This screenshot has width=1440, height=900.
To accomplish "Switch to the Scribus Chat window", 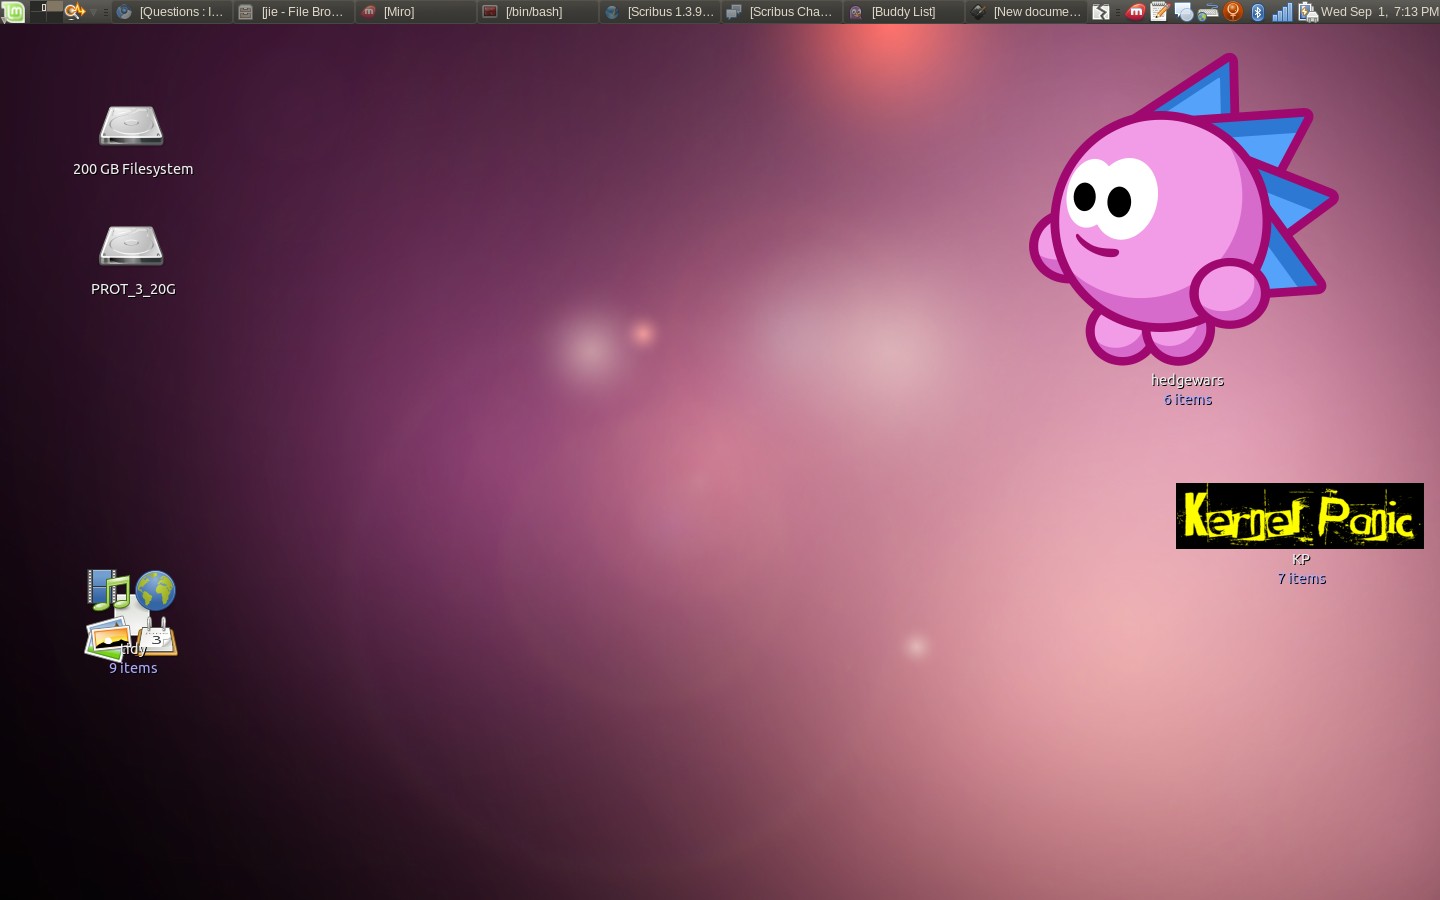I will tap(781, 12).
